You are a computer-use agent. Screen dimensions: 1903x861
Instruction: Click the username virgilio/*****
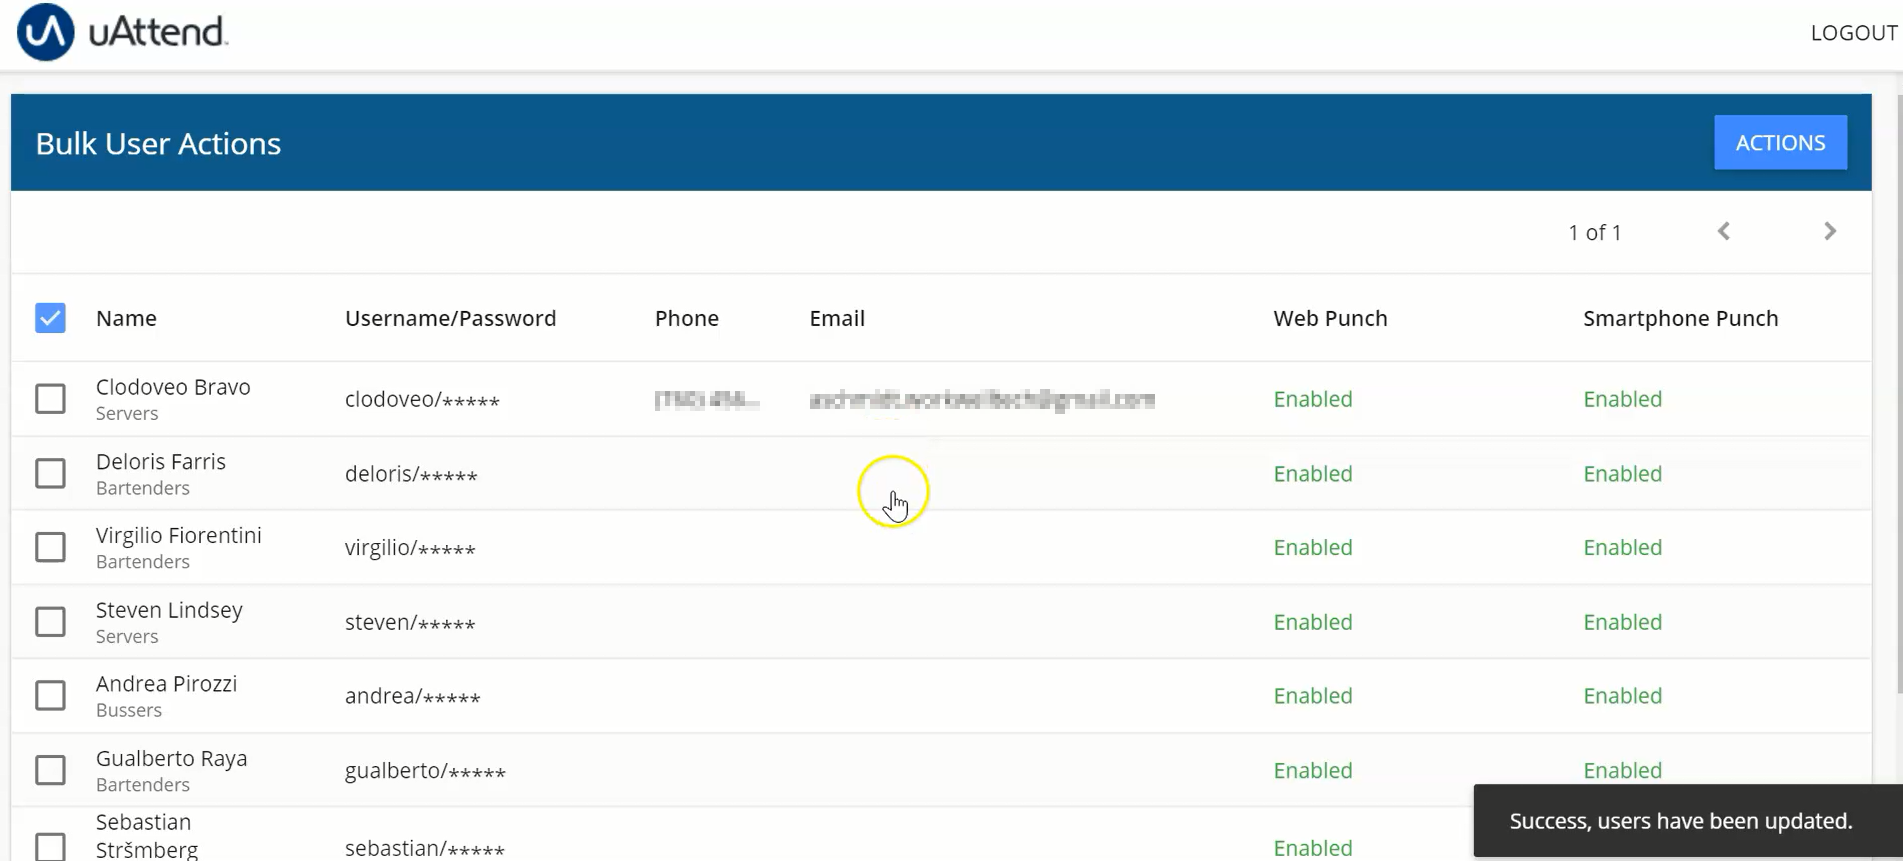coord(410,548)
